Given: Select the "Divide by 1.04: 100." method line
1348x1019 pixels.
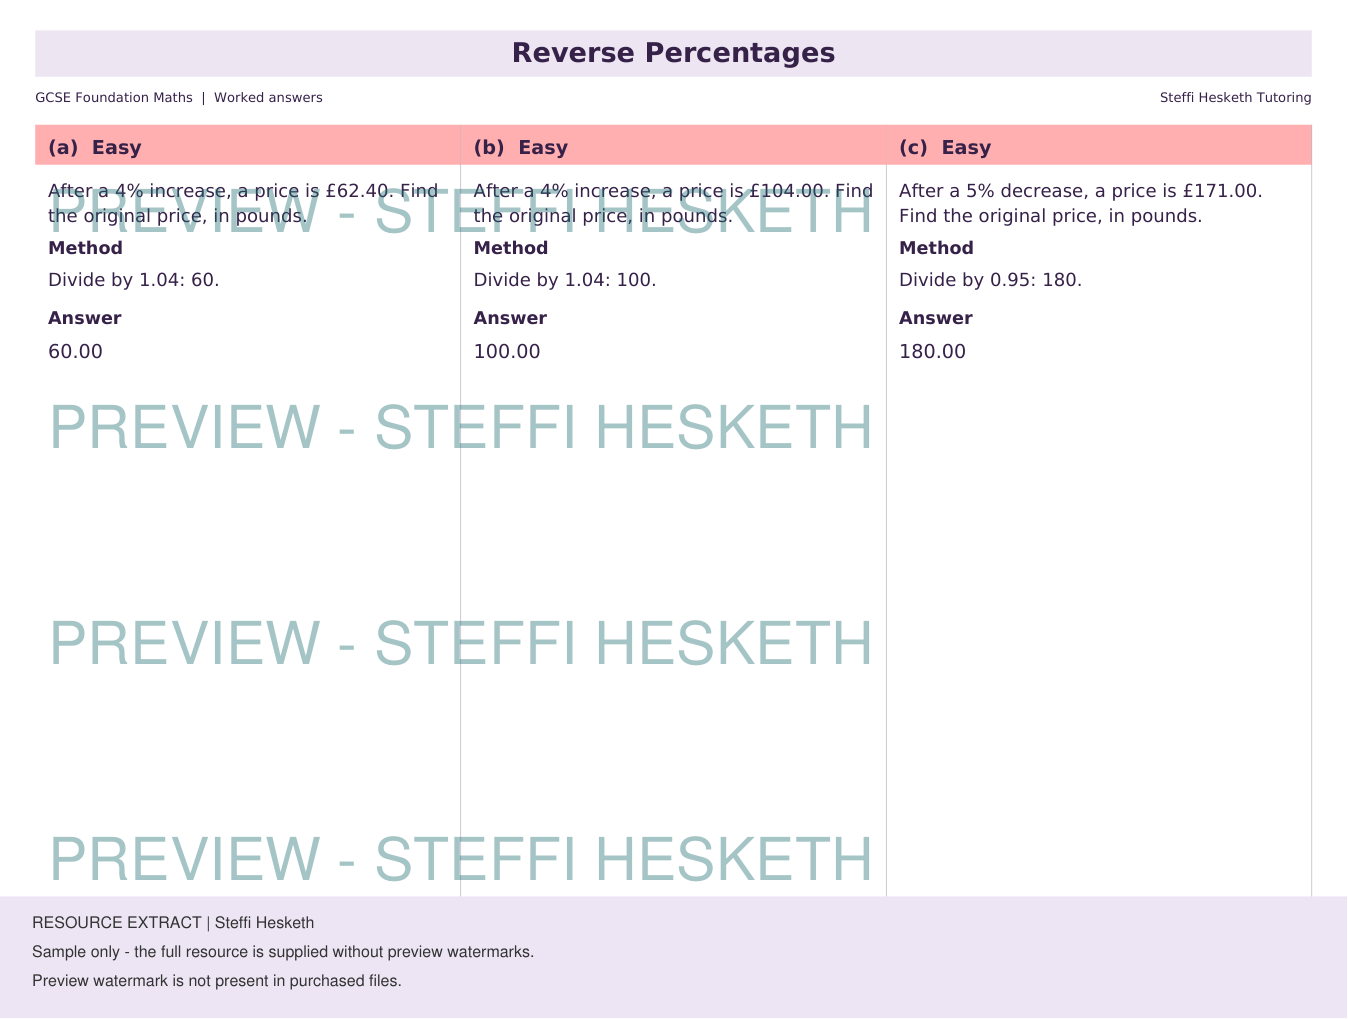Looking at the screenshot, I should [x=565, y=280].
